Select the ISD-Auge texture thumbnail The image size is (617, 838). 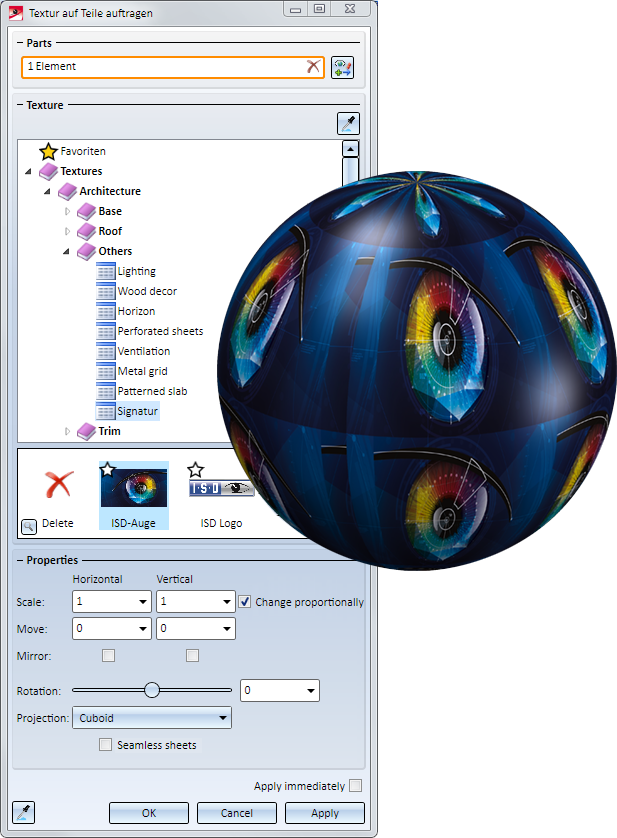click(134, 487)
